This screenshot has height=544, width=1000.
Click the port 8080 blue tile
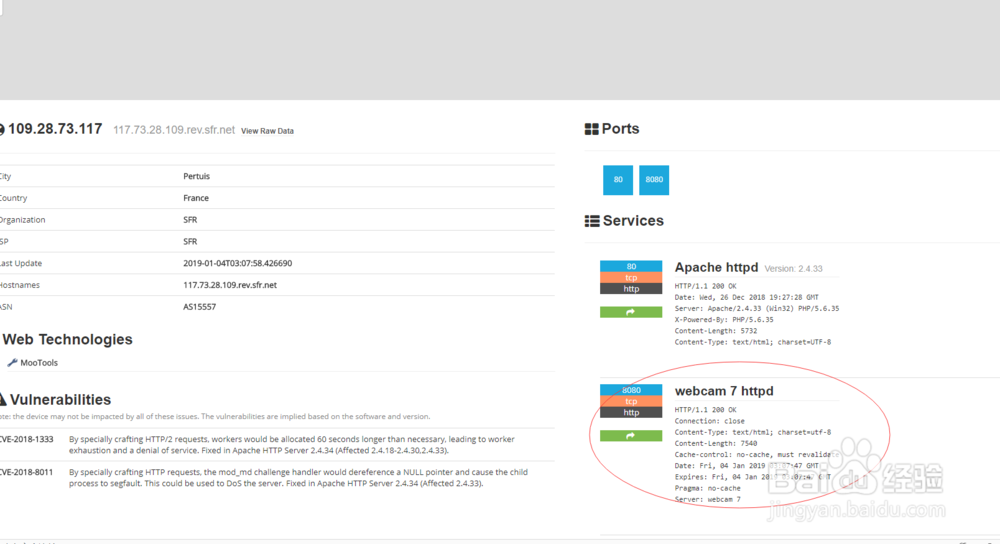tap(654, 180)
